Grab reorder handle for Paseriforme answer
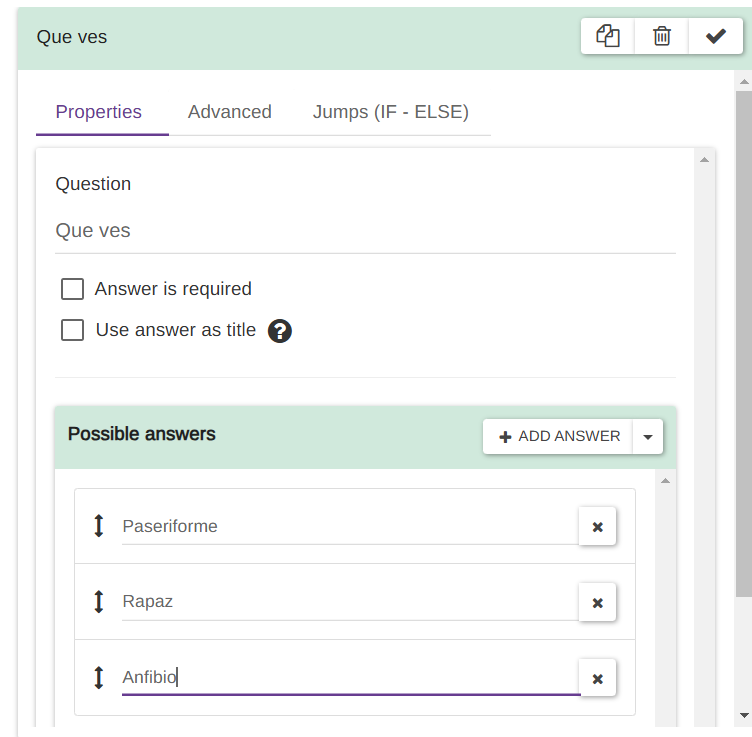752x737 pixels. click(98, 526)
